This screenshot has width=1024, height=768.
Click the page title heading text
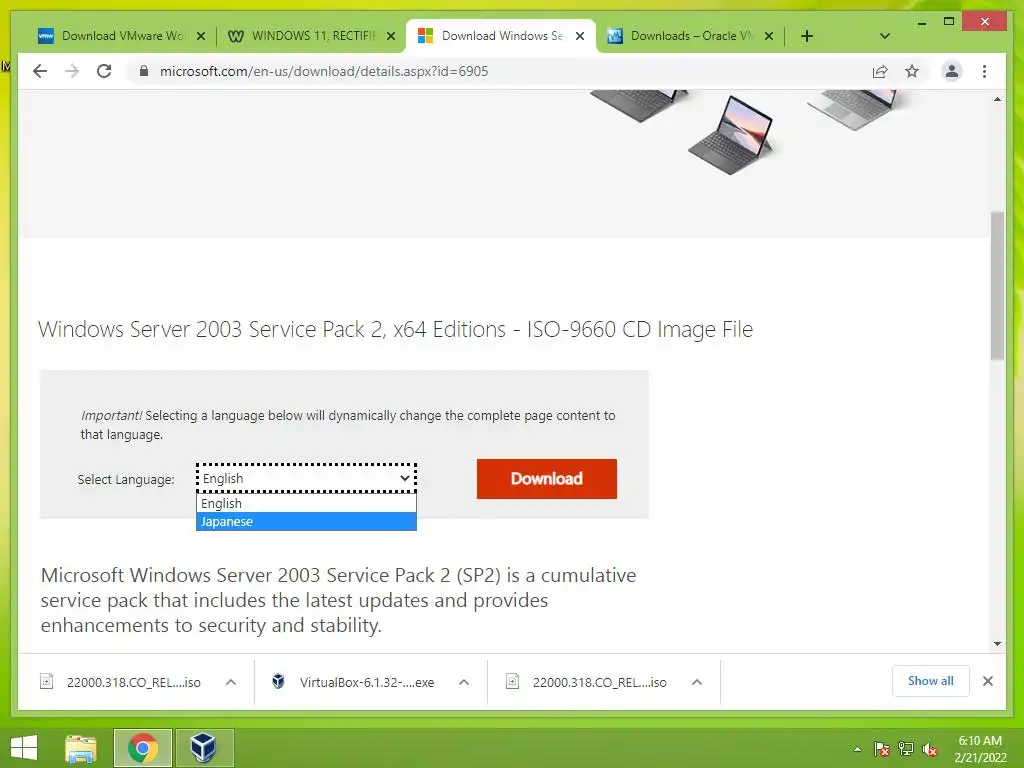pos(395,329)
